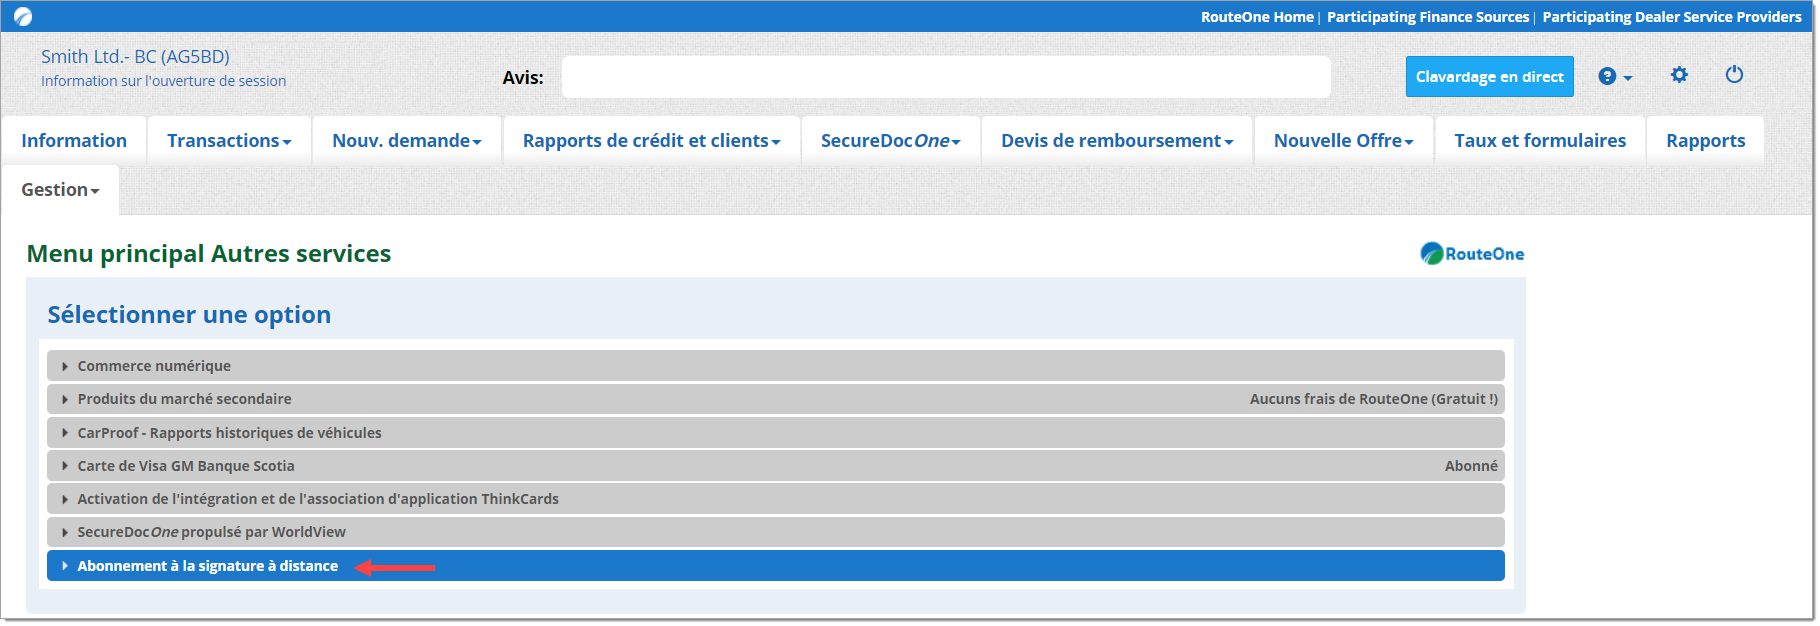Click the Smith Ltd.- BC (AG5BD) dealer name

tap(135, 57)
